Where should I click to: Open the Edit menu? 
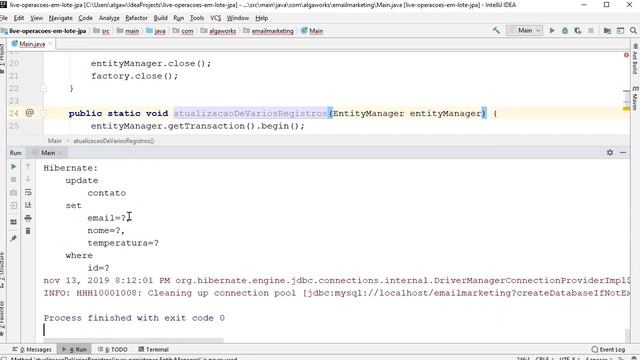pyautogui.click(x=19, y=18)
